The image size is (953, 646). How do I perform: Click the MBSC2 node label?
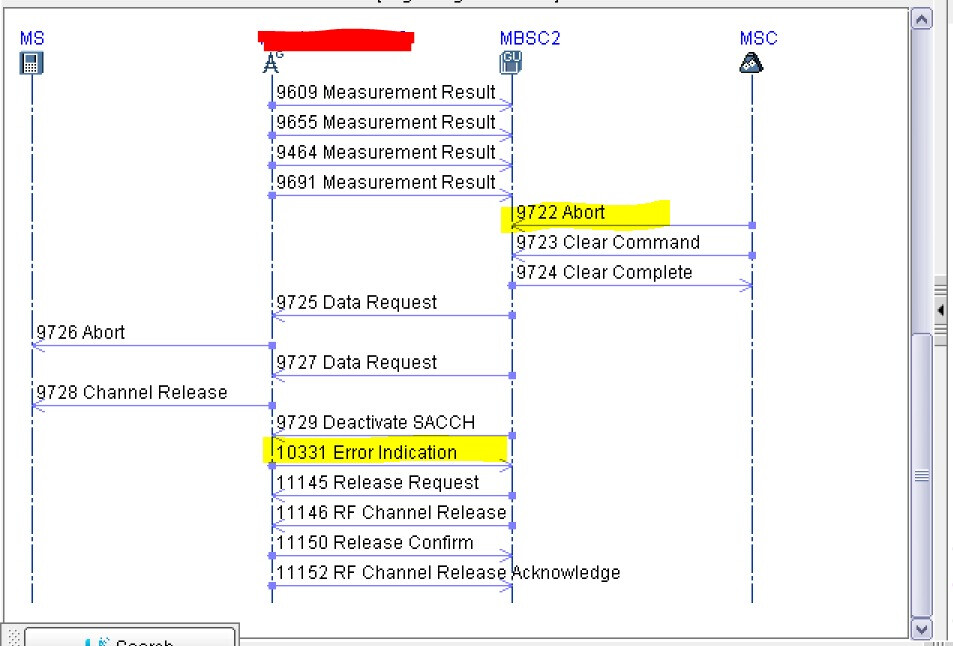(530, 38)
